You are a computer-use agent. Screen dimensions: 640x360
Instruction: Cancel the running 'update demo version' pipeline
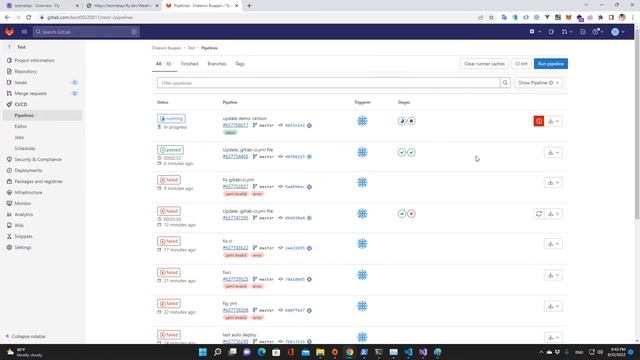pyautogui.click(x=539, y=121)
